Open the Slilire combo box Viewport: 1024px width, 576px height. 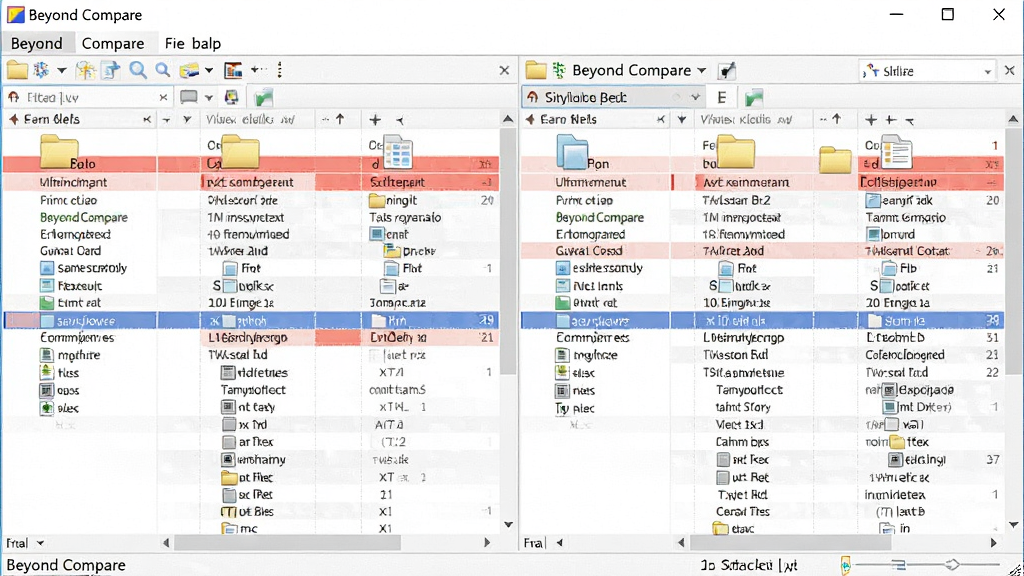927,71
